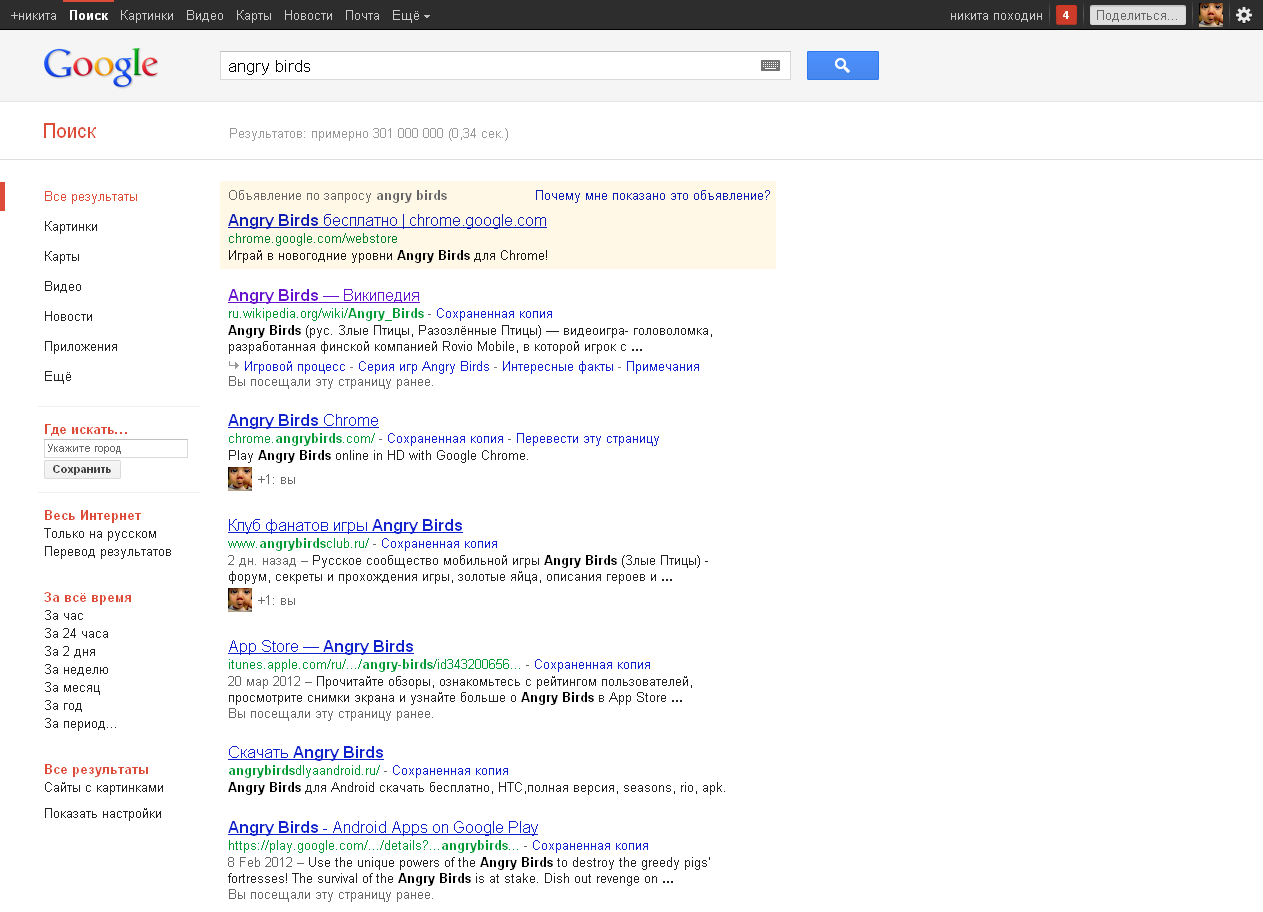
Task: Open Сохраненная копия of Wikipedia result
Action: [494, 314]
